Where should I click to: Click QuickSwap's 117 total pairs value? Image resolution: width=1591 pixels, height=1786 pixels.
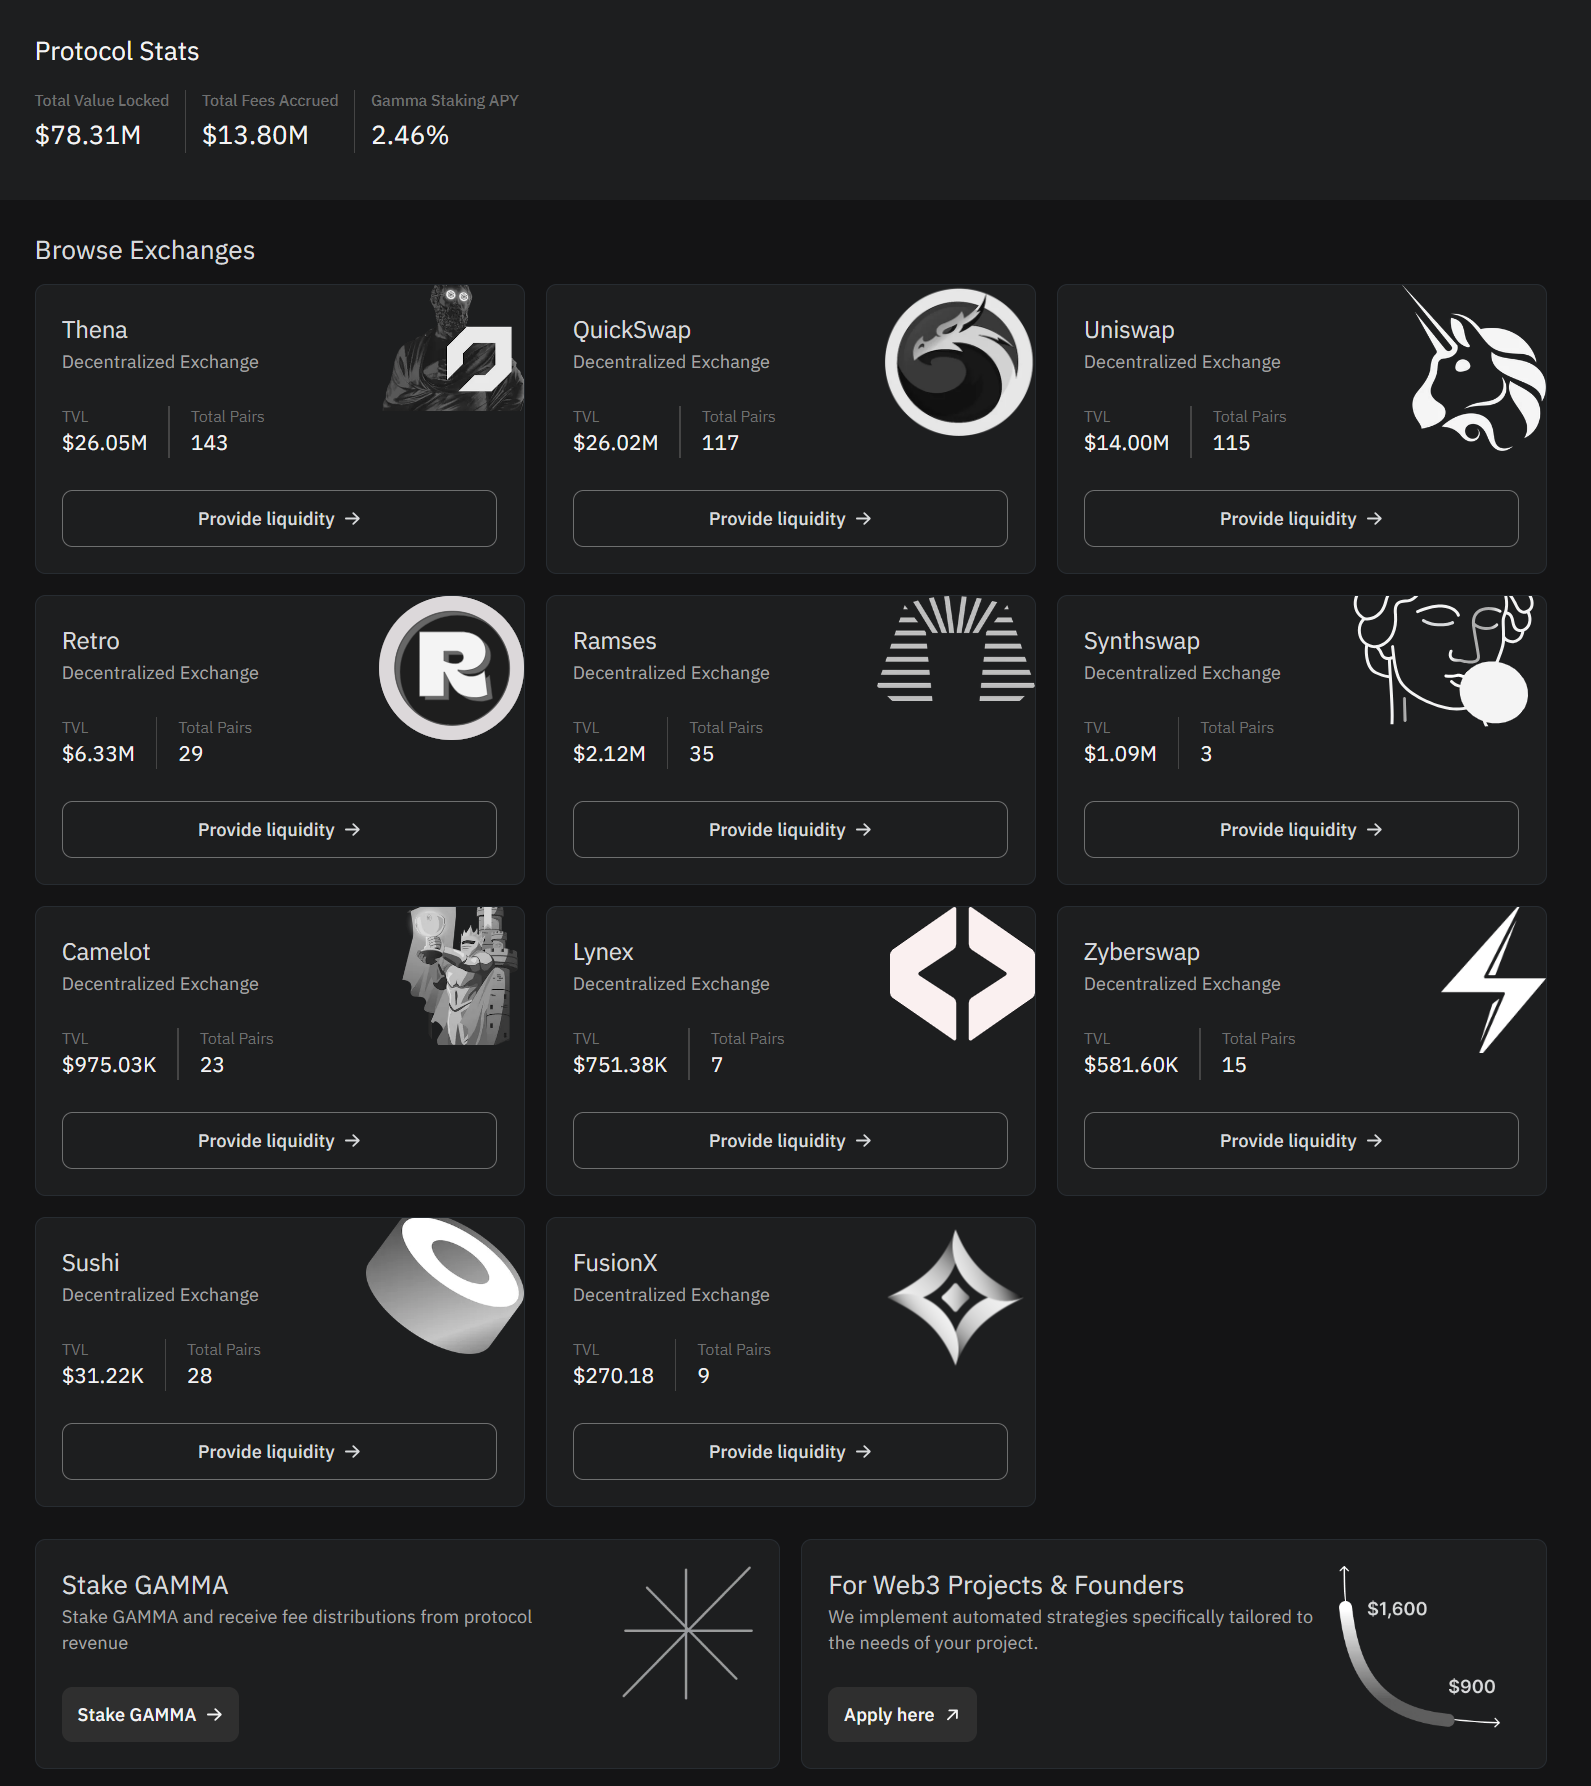(x=720, y=443)
